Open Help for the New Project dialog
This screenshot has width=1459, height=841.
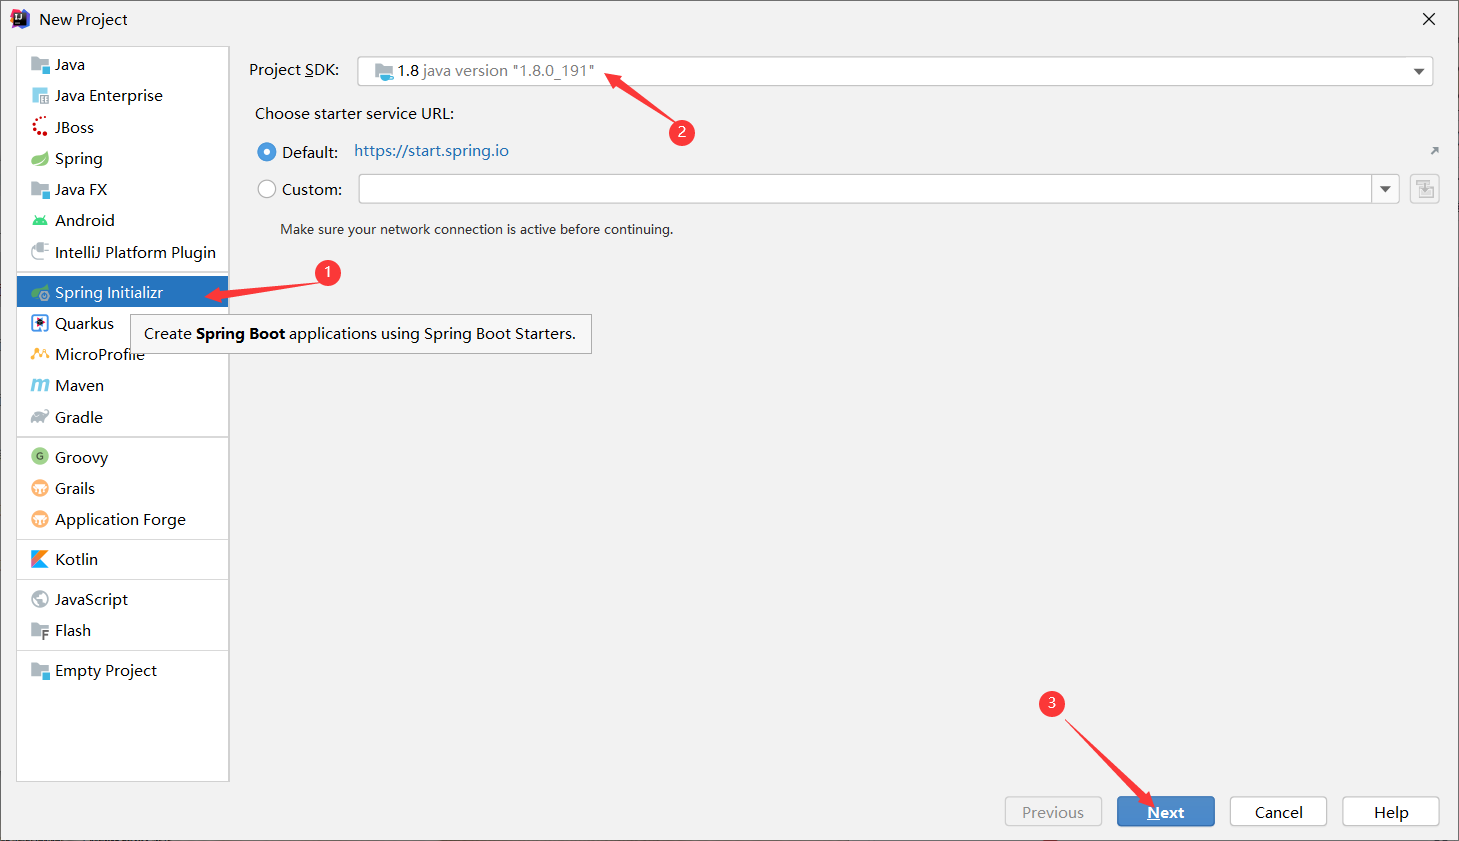tap(1391, 812)
